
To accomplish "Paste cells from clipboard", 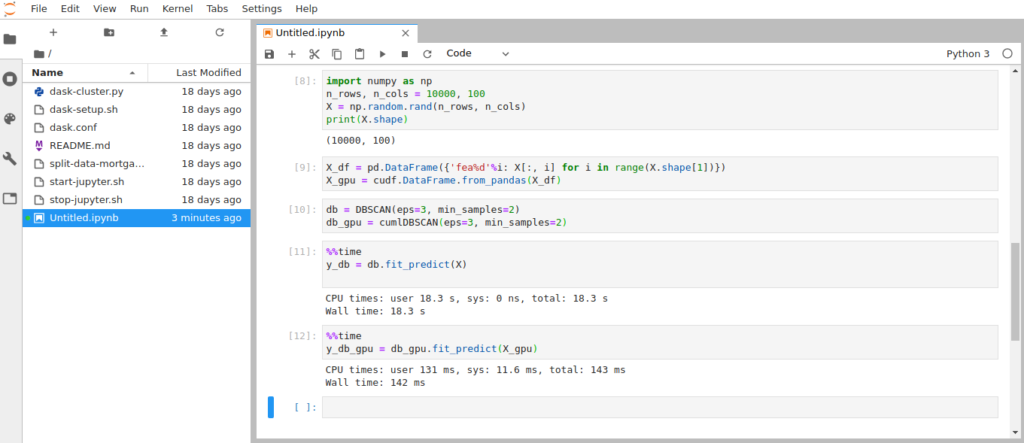I will [x=359, y=54].
